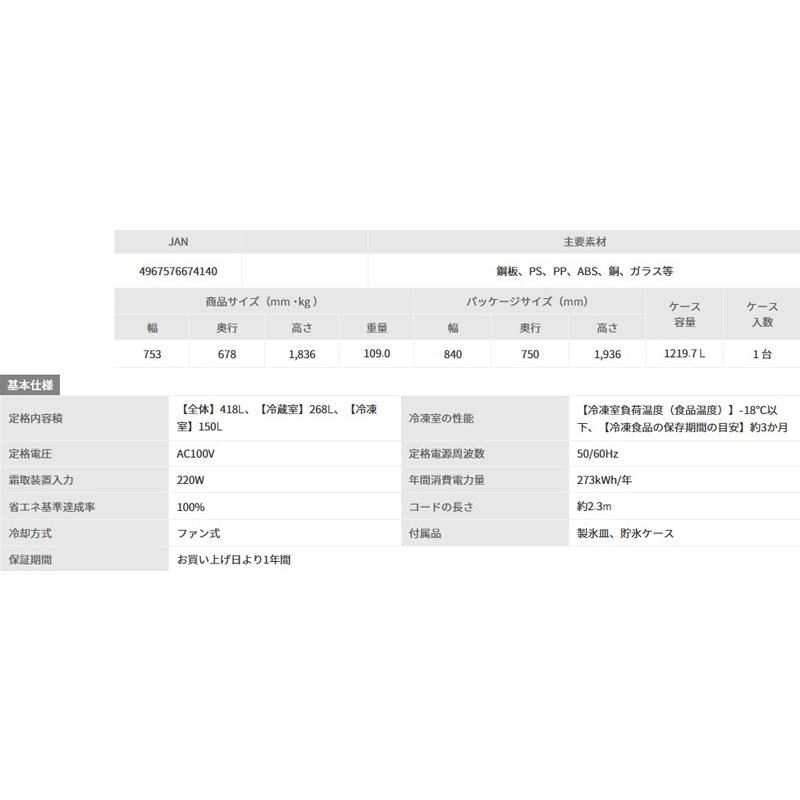
Task: Click the case capacity value 1219.7 L
Action: click(x=684, y=354)
